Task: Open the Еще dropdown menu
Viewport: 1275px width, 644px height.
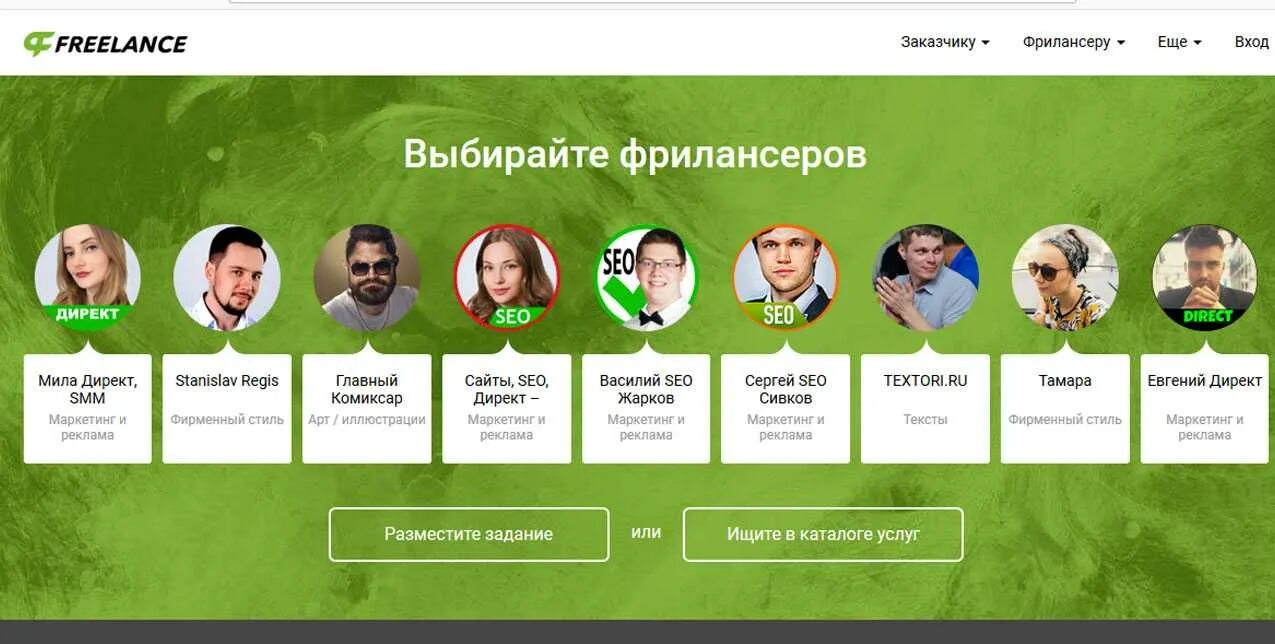Action: click(x=1179, y=42)
